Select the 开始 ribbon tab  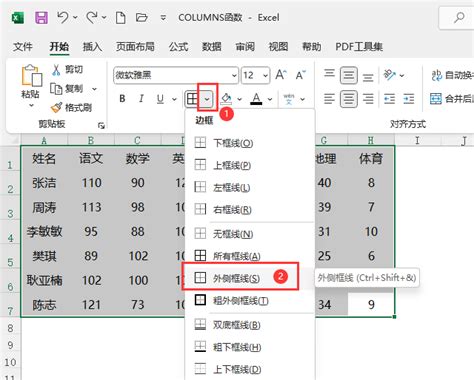coord(59,47)
